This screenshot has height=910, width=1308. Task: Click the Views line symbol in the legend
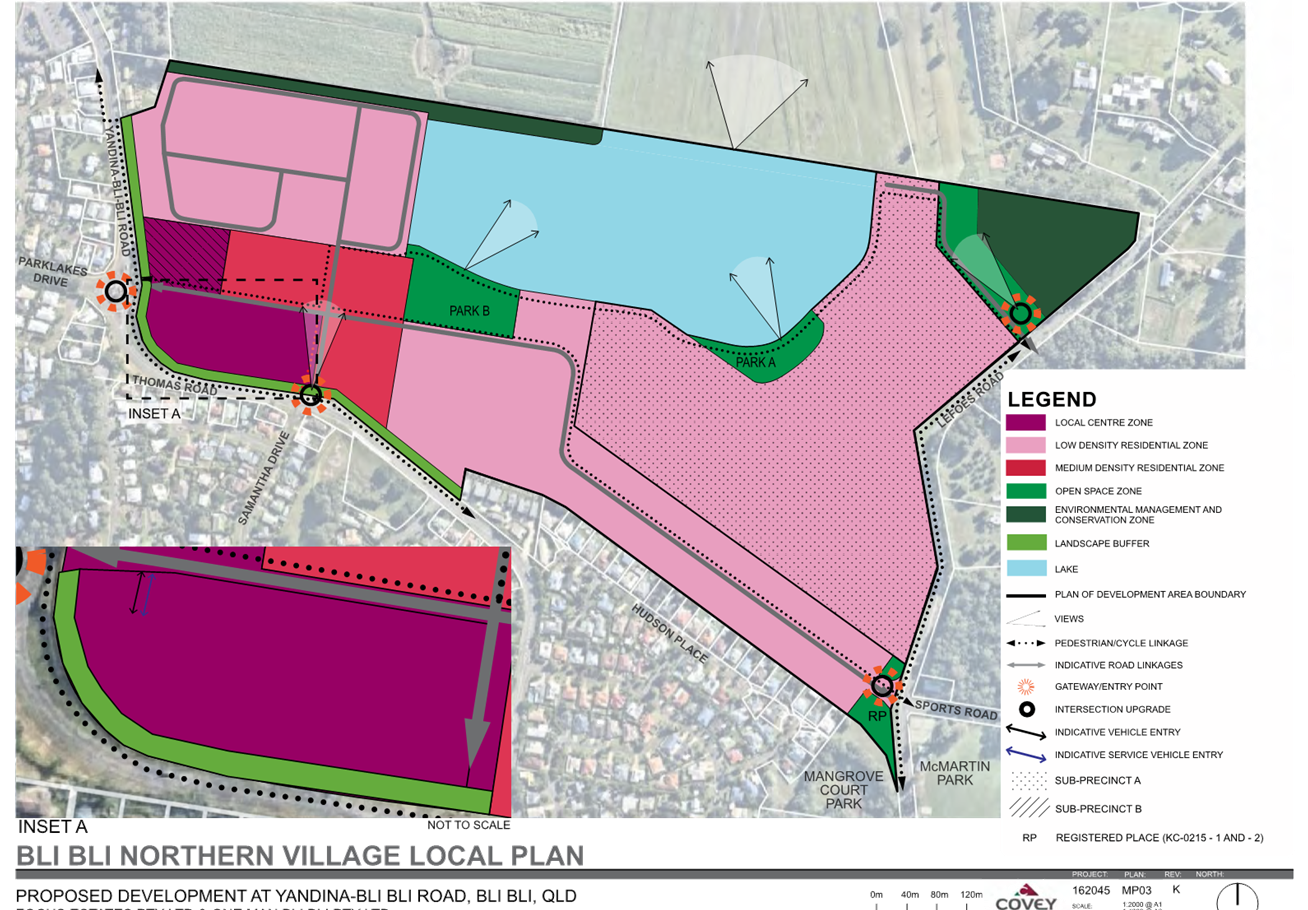(1025, 619)
